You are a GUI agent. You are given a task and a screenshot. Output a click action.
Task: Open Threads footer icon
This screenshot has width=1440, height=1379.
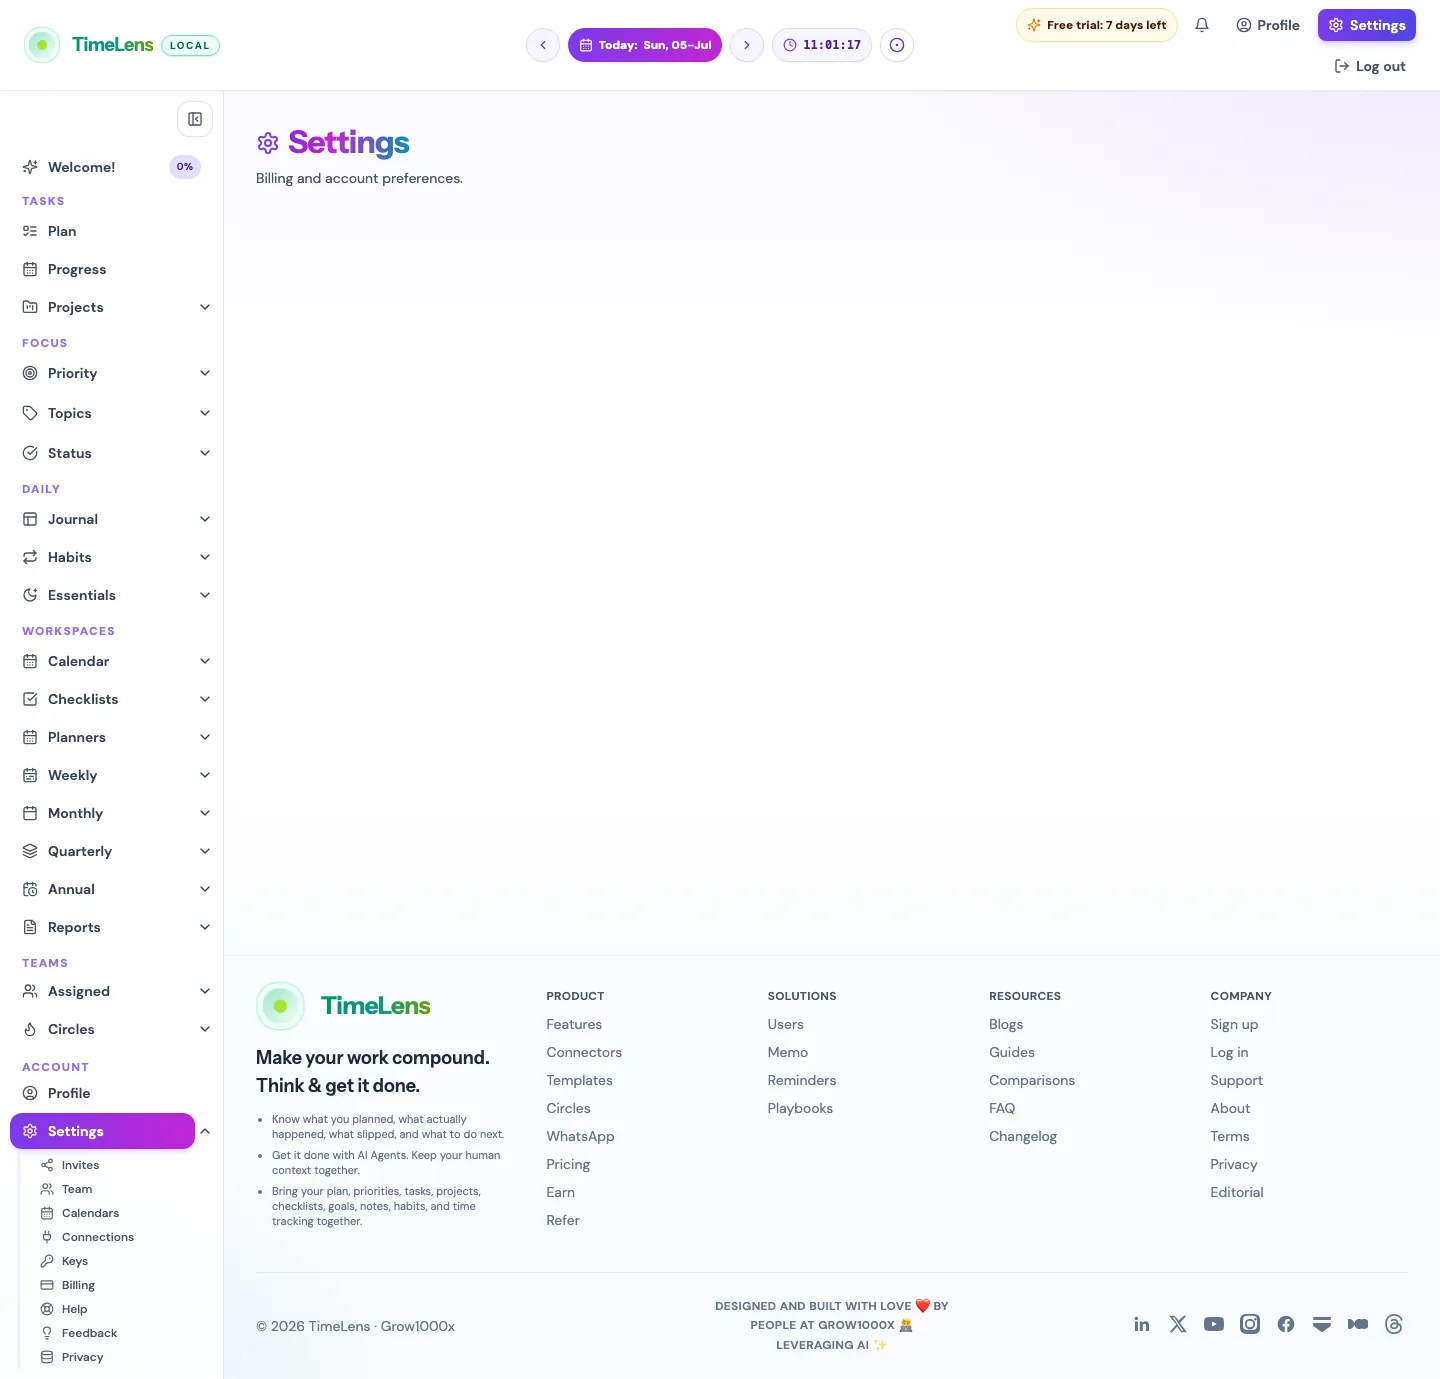tap(1394, 1324)
